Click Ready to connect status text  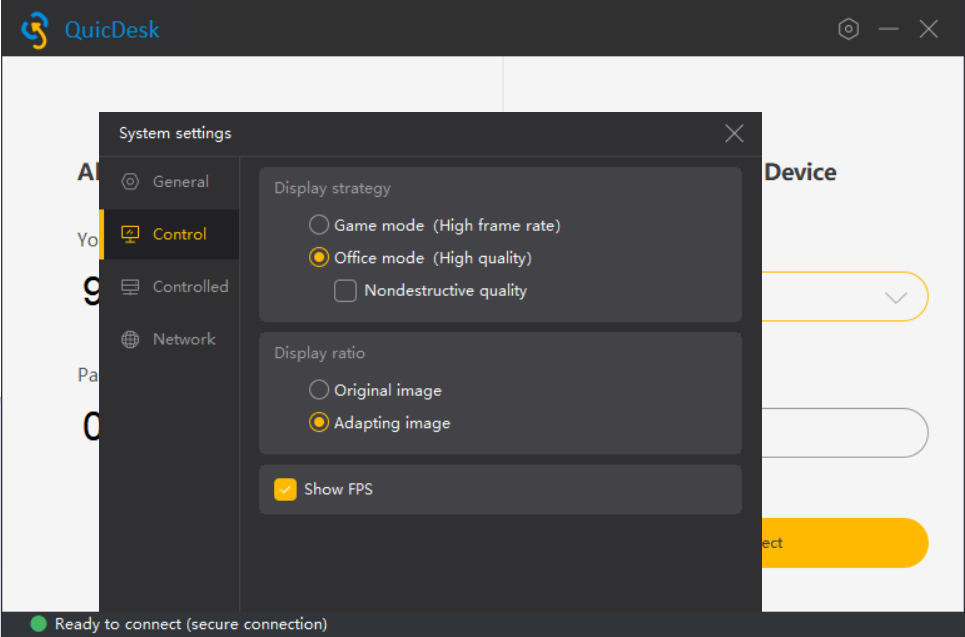pyautogui.click(x=191, y=624)
